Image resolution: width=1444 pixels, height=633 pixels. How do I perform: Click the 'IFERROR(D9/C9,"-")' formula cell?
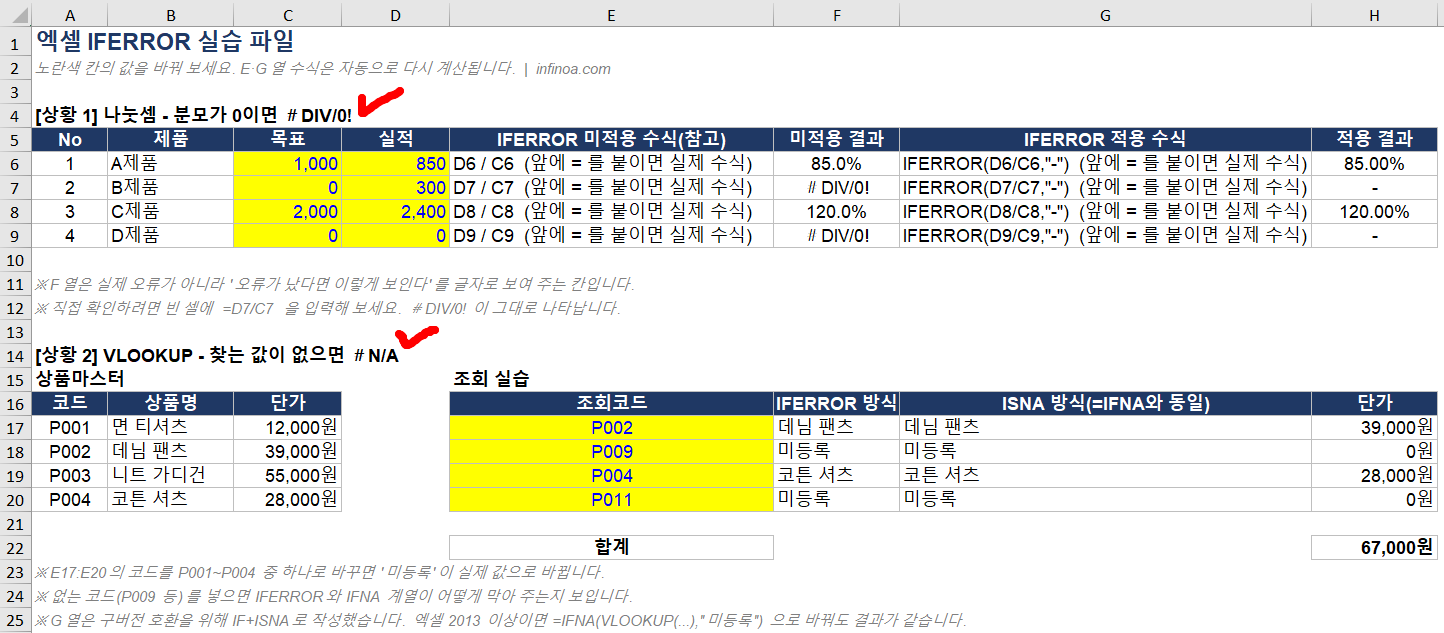[x=1105, y=235]
